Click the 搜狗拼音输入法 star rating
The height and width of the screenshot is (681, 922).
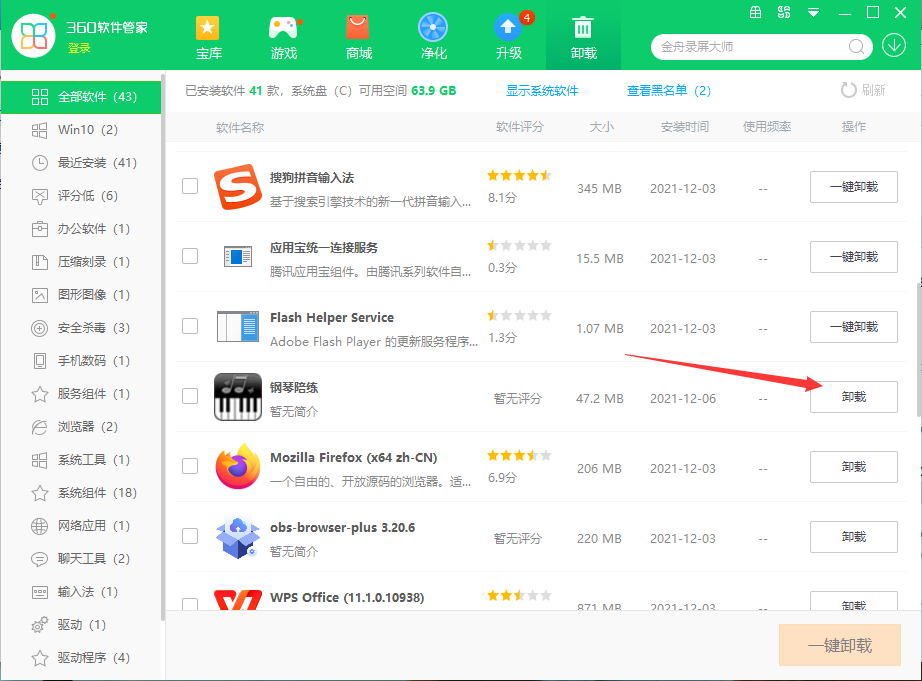[x=519, y=175]
